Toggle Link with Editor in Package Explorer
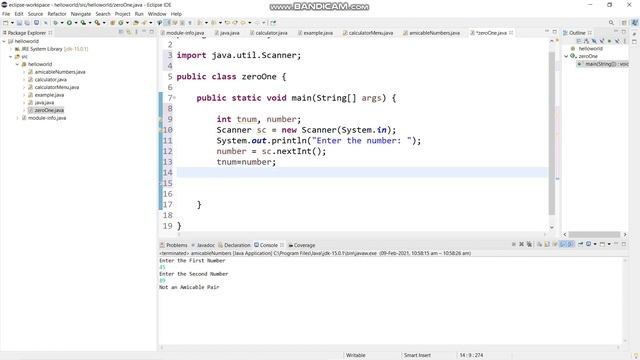640x360 pixels. coord(129,32)
